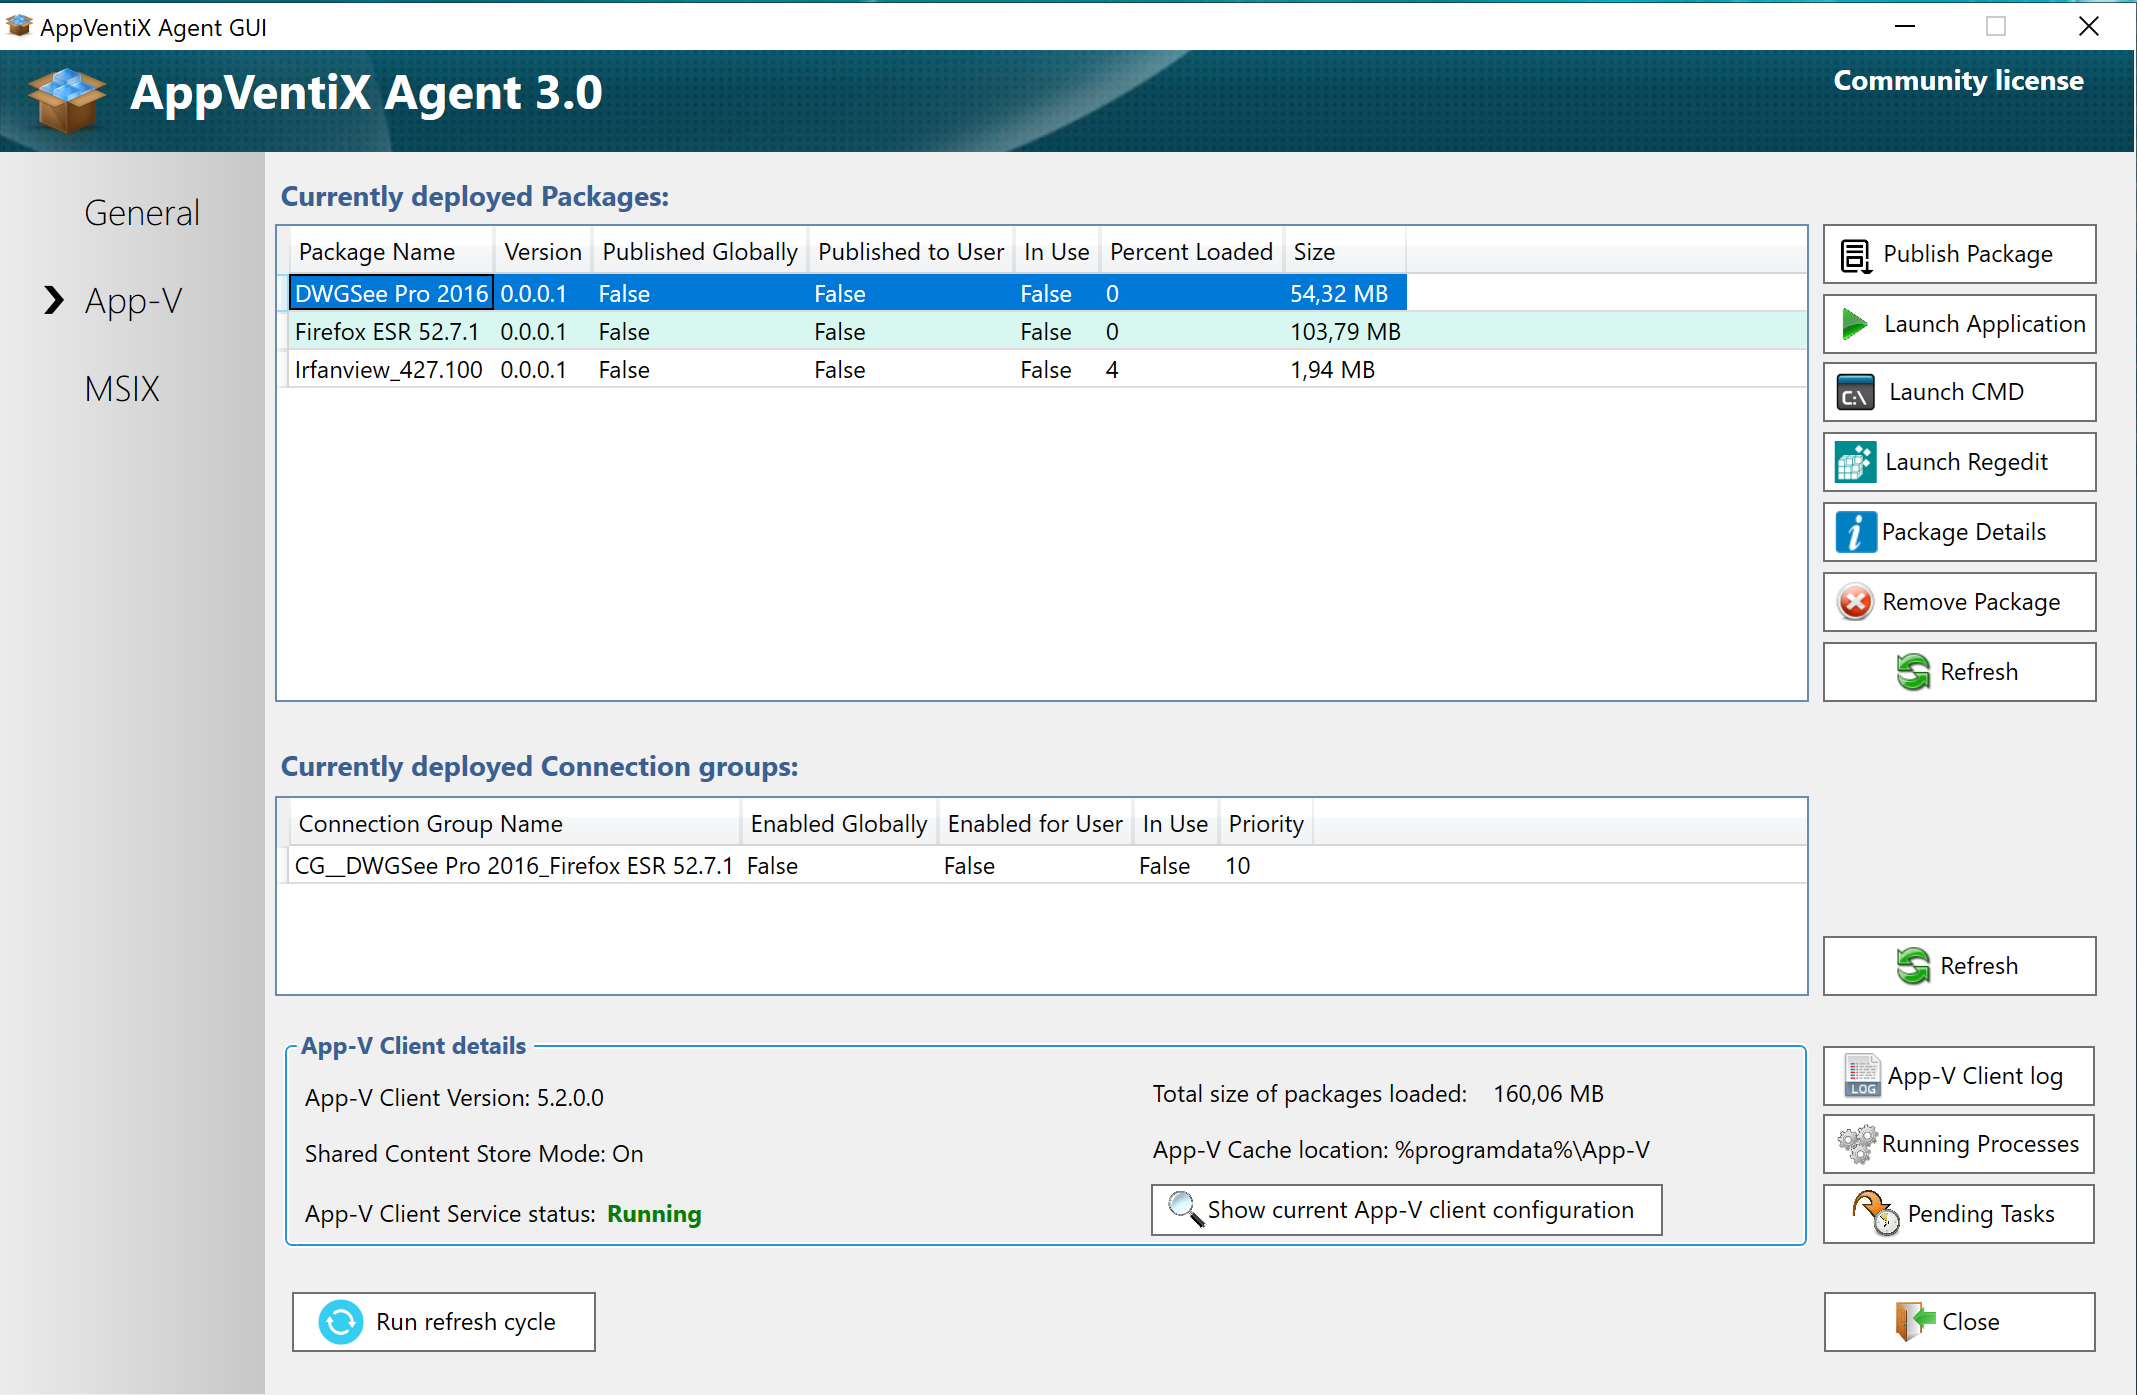Image resolution: width=2137 pixels, height=1395 pixels.
Task: Switch to the MSIX section
Action: (x=122, y=389)
